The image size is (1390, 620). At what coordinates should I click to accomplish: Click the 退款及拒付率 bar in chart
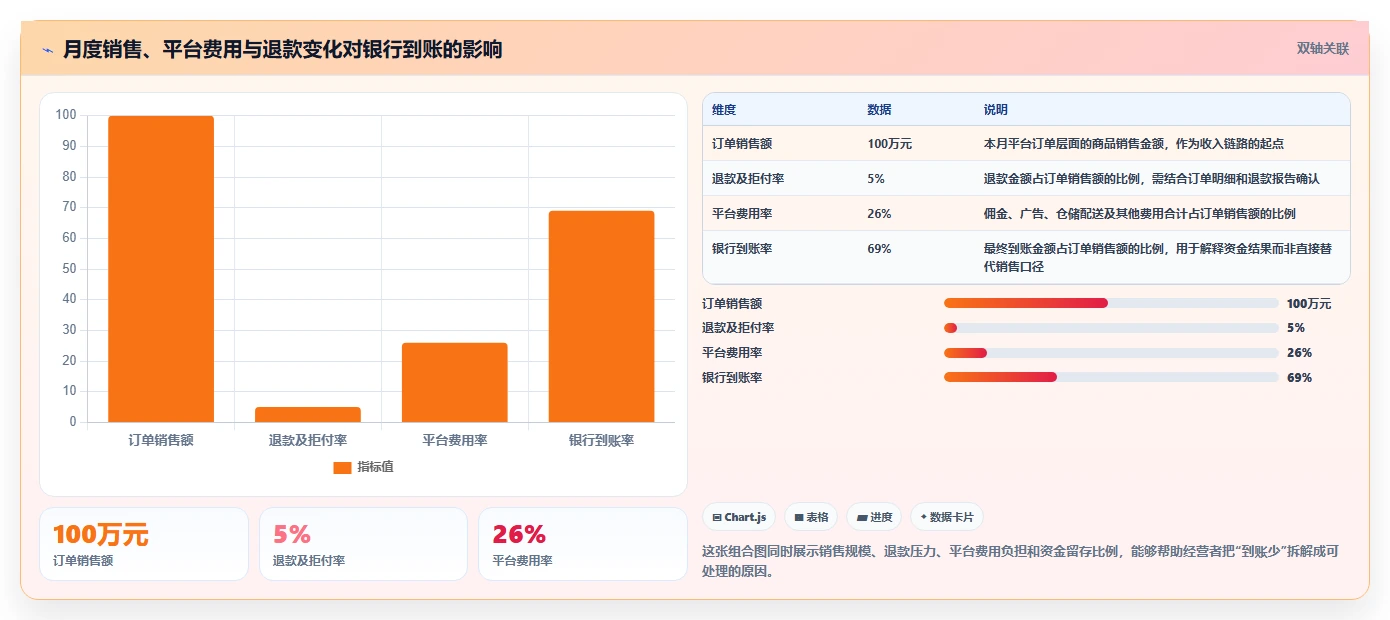click(308, 414)
